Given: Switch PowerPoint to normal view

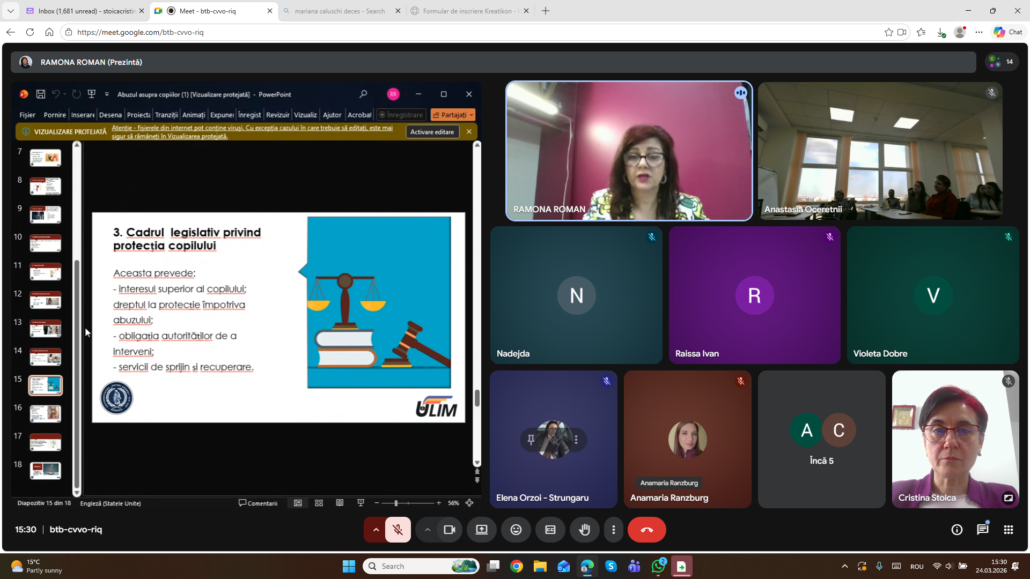Looking at the screenshot, I should pyautogui.click(x=298, y=503).
